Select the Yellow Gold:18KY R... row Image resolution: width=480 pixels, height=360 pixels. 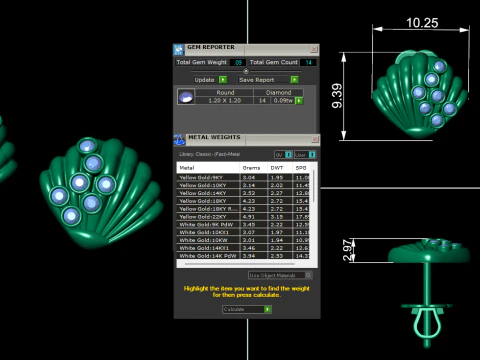pyautogui.click(x=243, y=209)
